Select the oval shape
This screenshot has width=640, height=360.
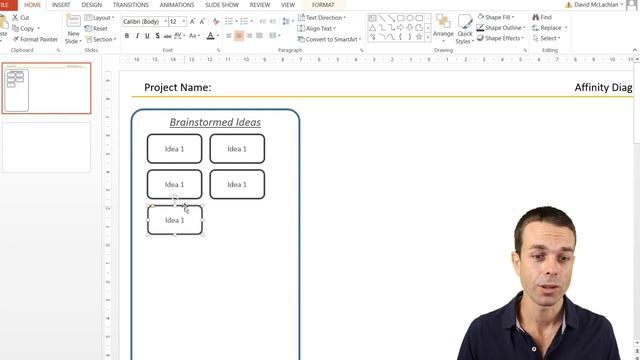click(x=410, y=18)
